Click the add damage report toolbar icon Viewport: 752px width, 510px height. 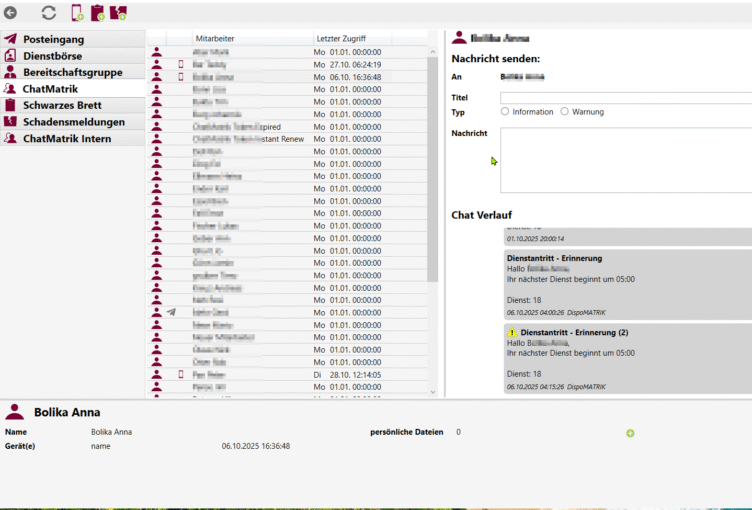(x=118, y=13)
